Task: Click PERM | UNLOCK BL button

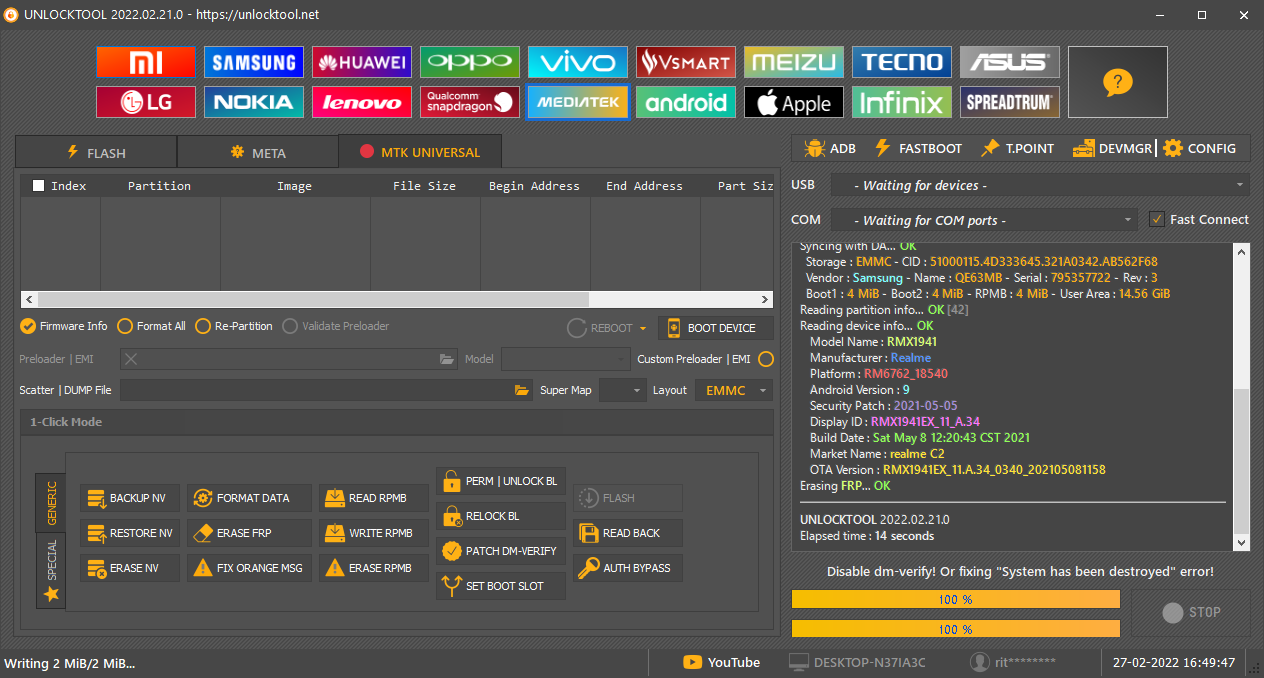Action: coord(501,481)
